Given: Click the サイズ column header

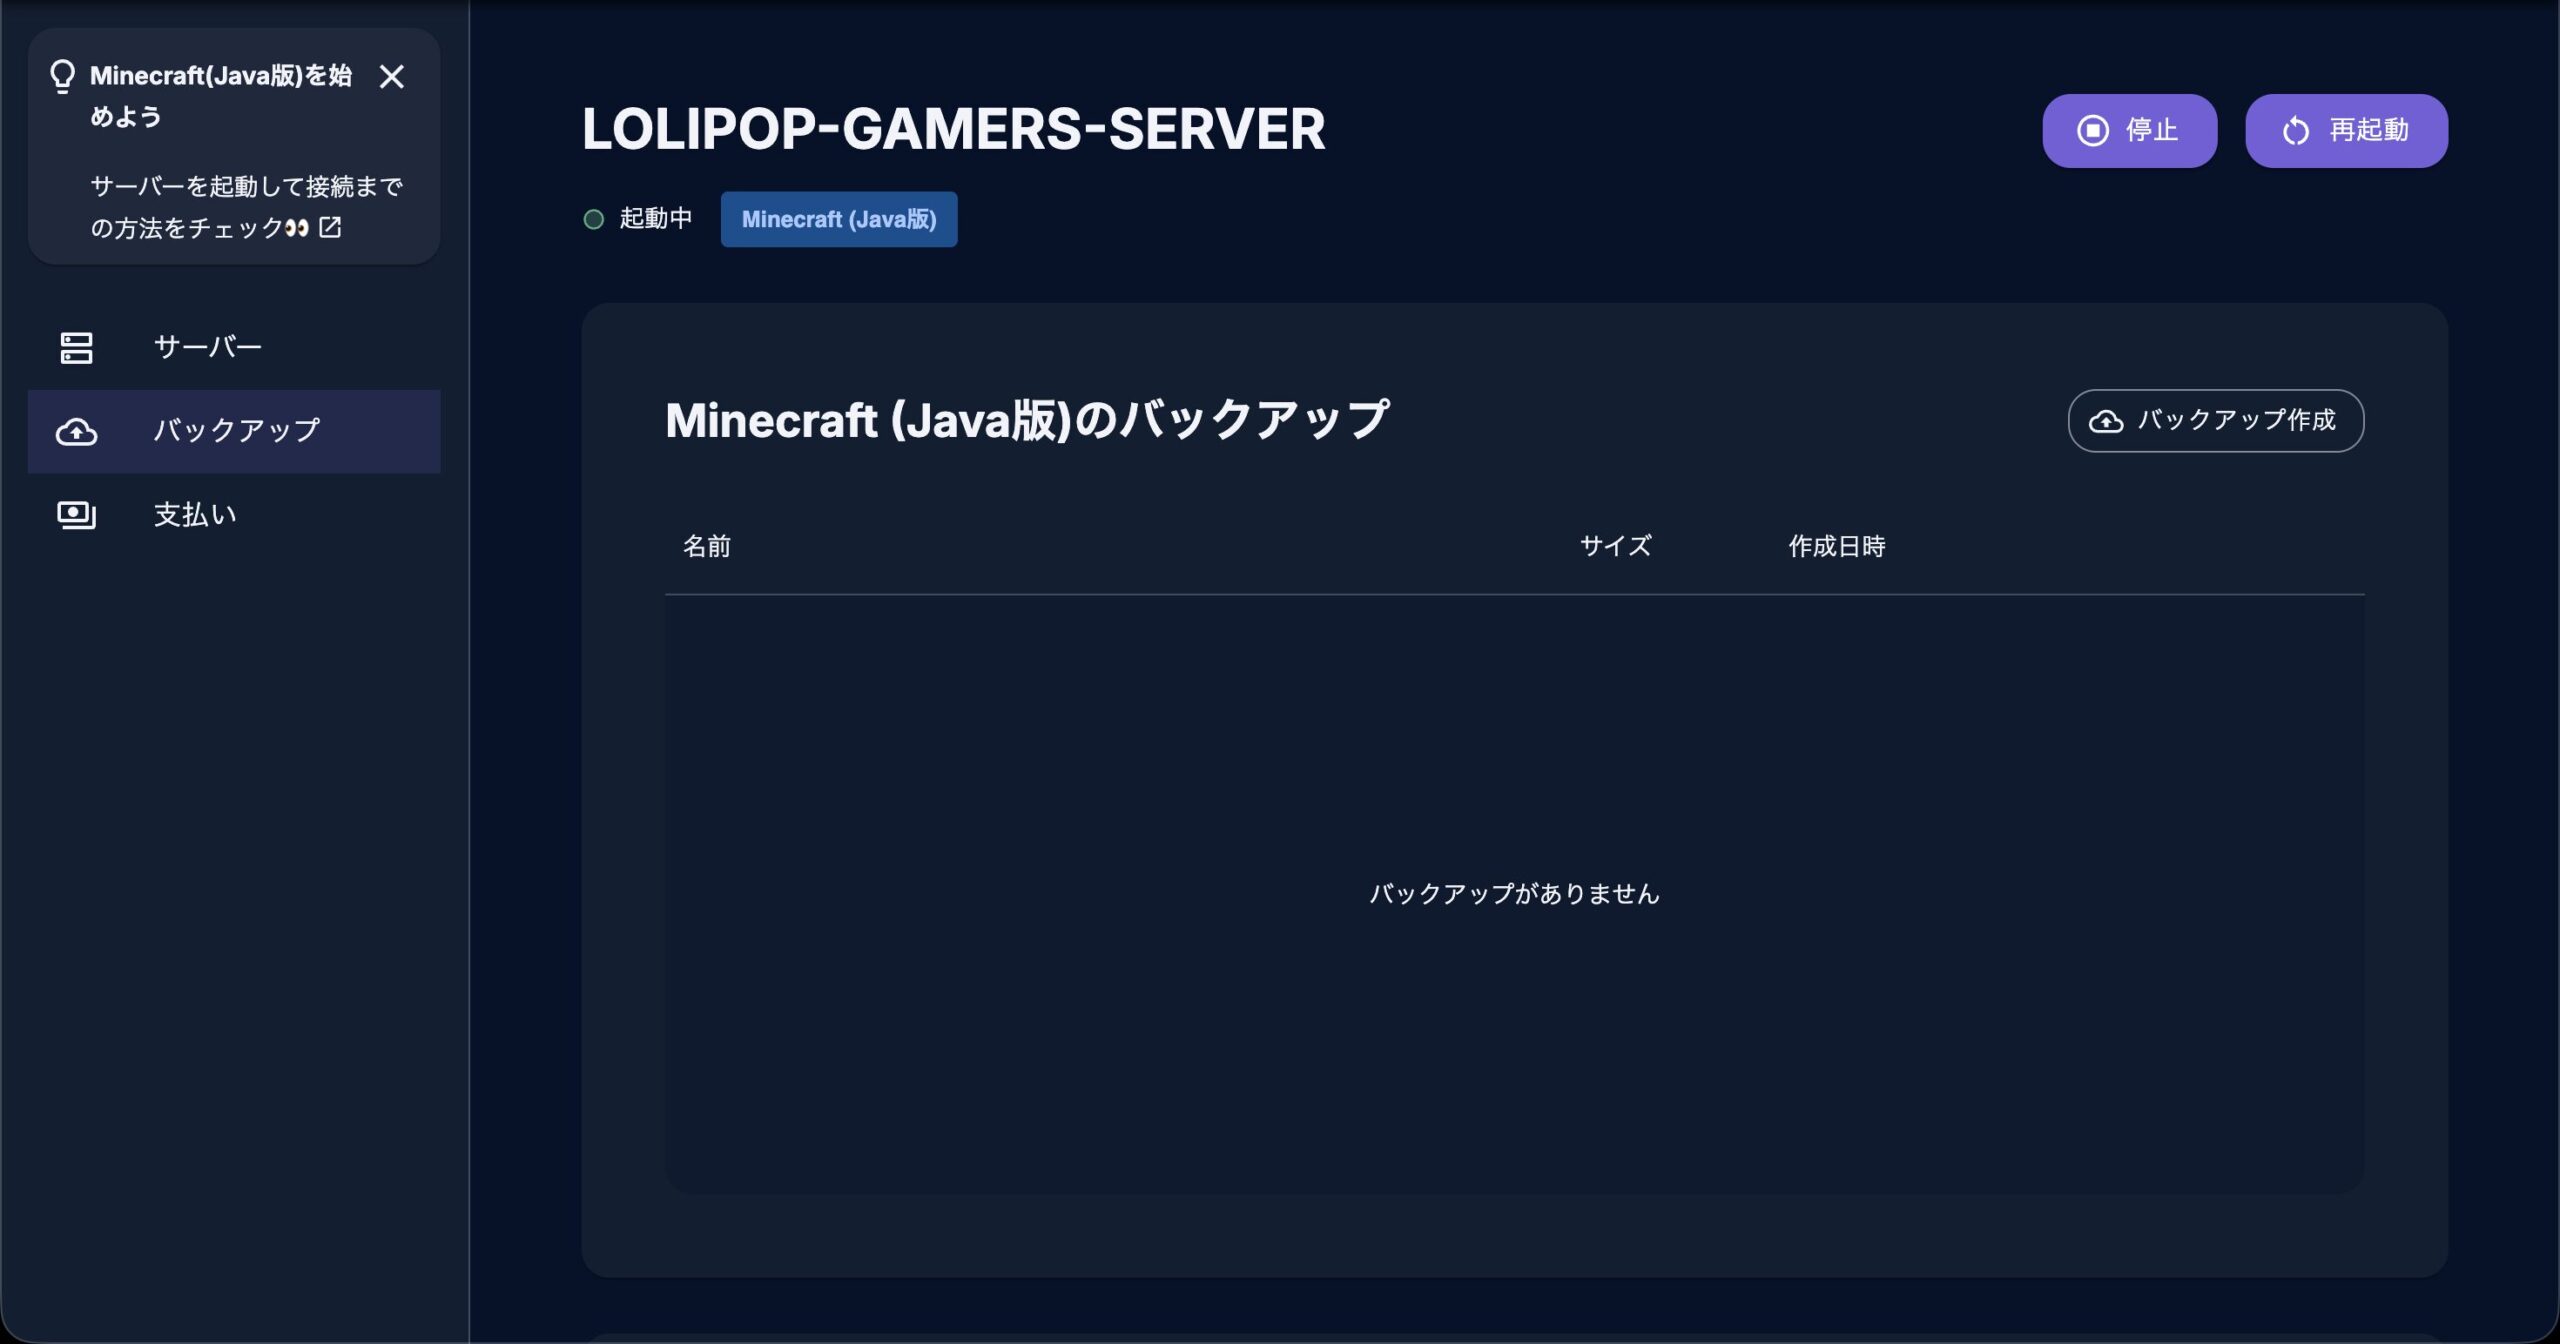Looking at the screenshot, I should (x=1616, y=546).
